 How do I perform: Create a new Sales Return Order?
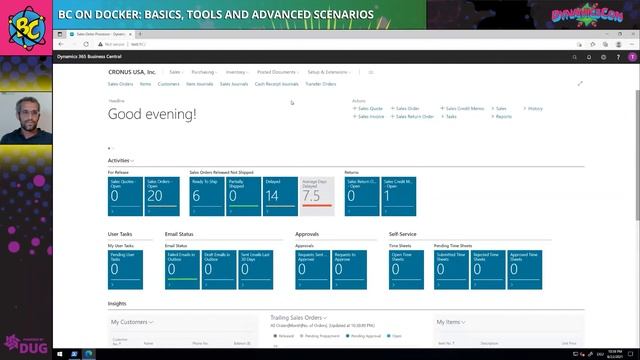click(412, 117)
